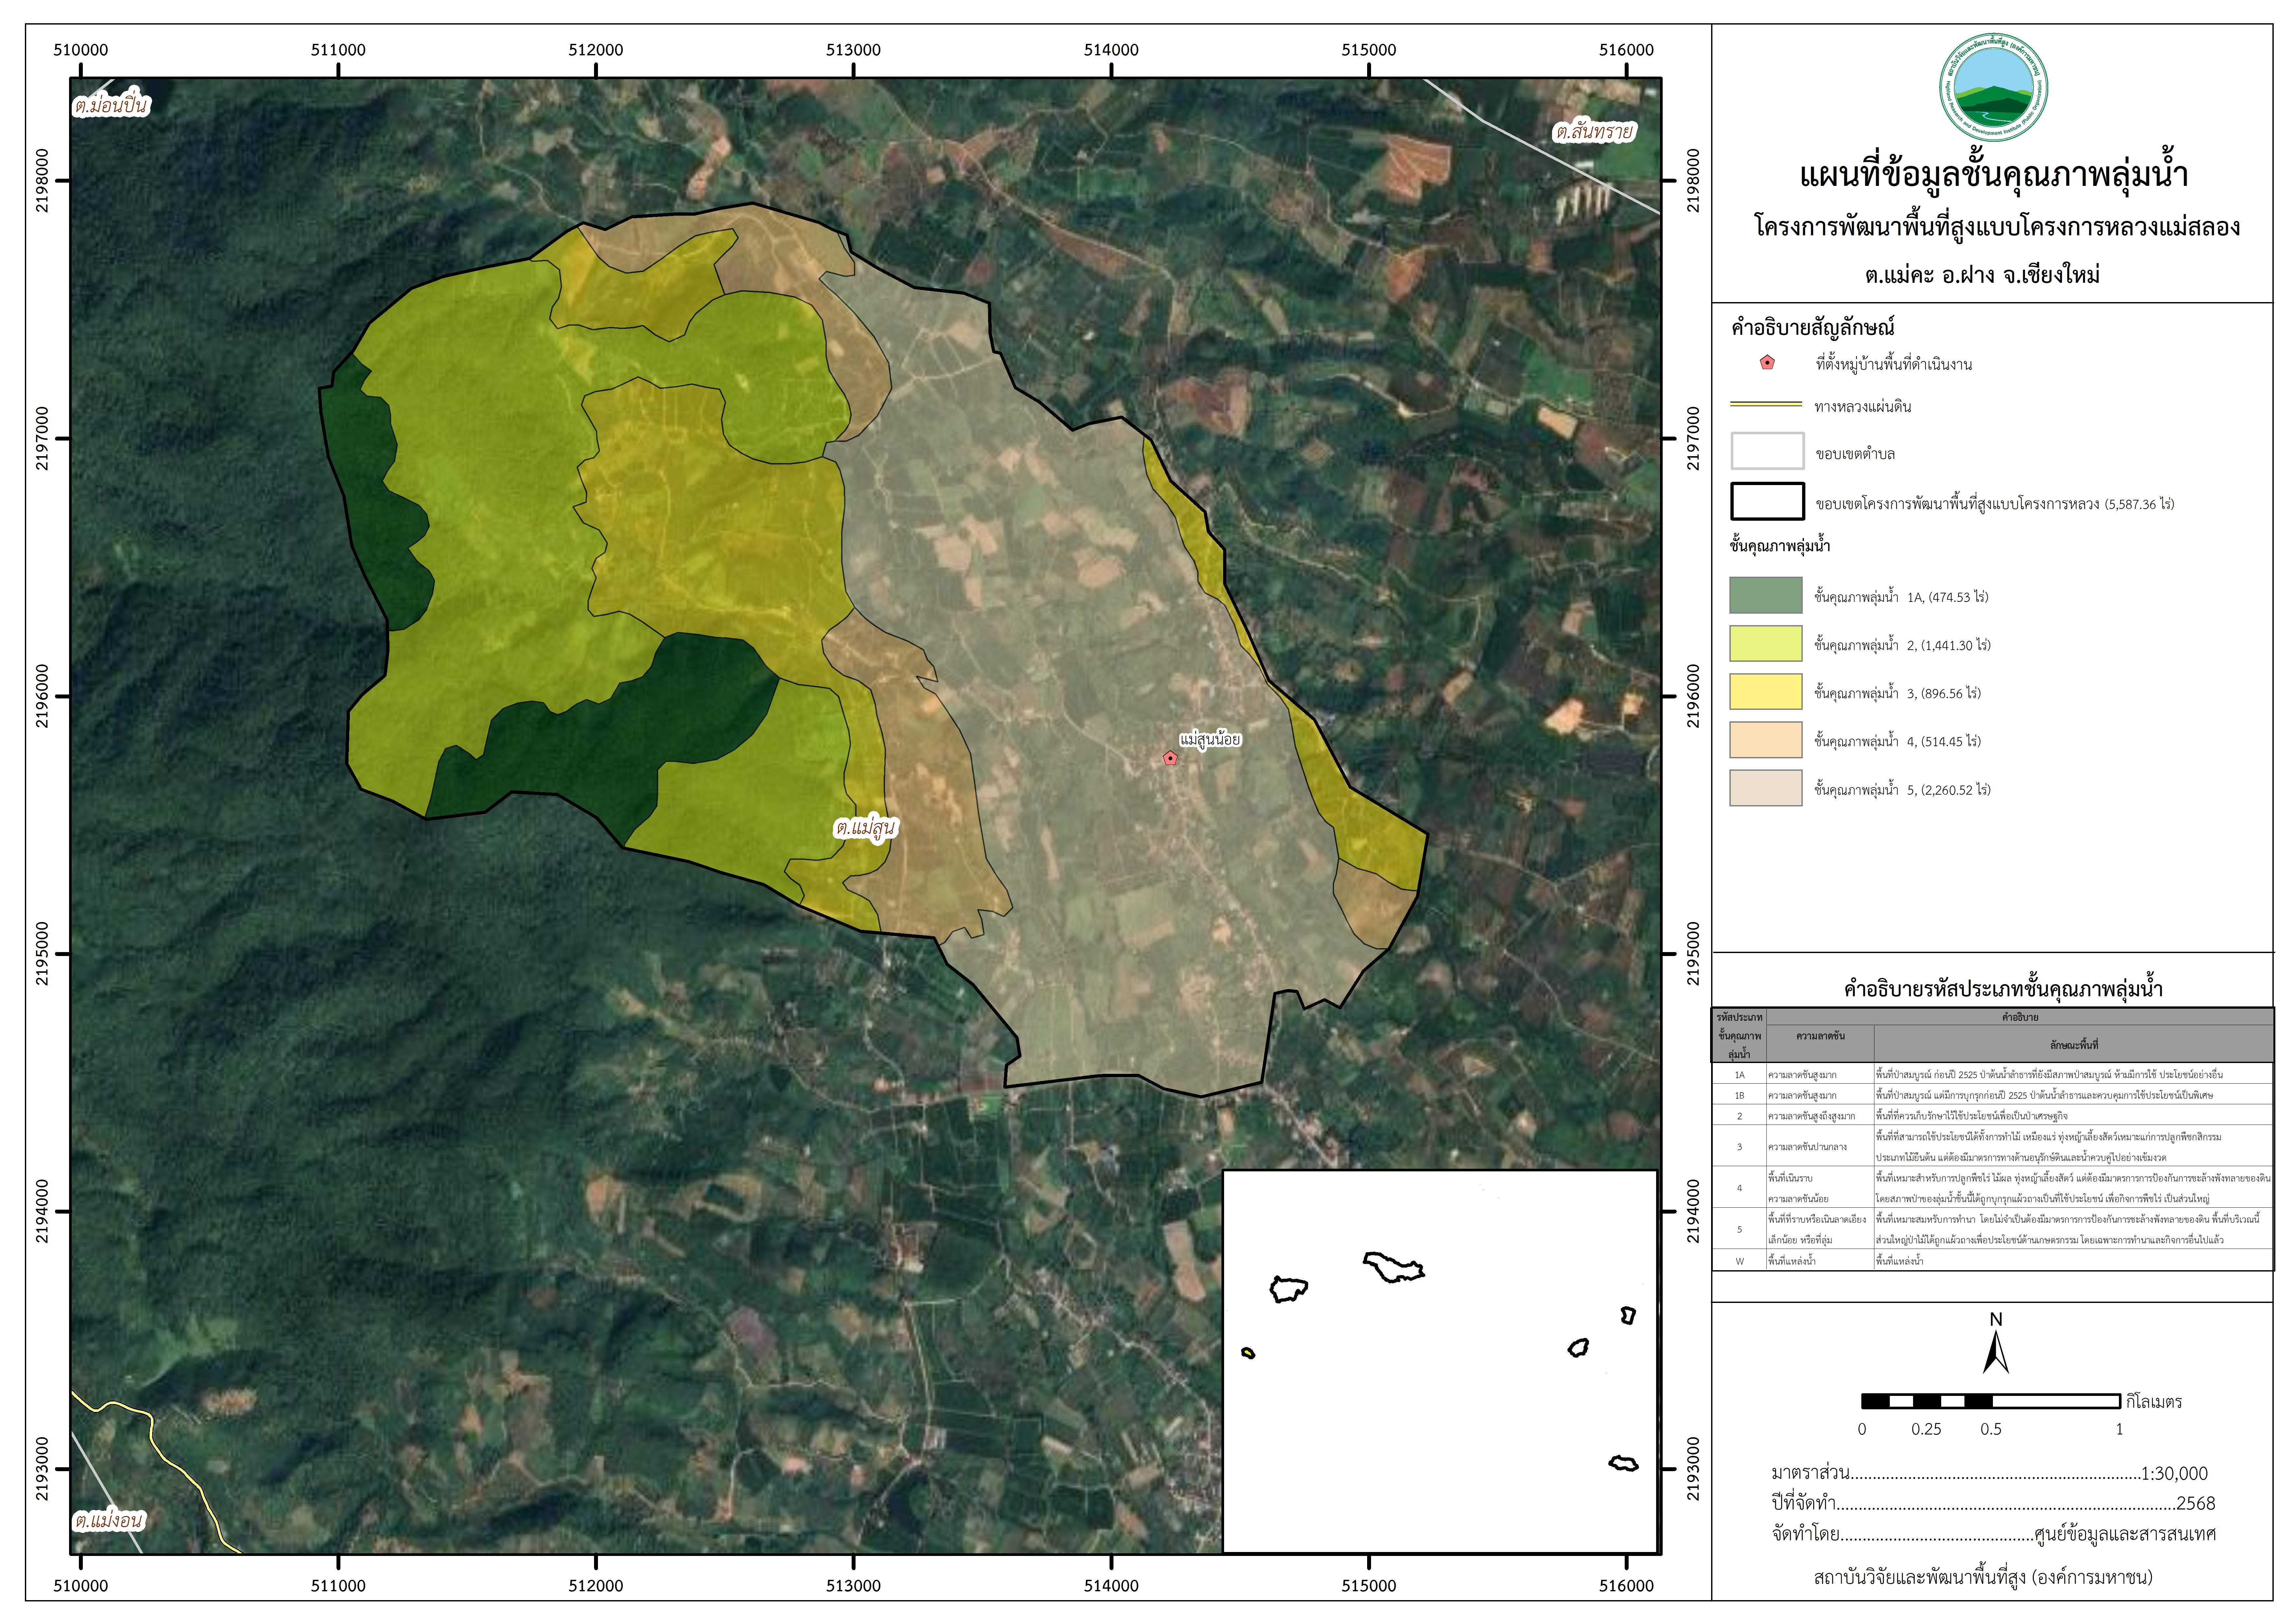Click the 2196000 northing label on the left edge
The width and height of the screenshot is (2295, 1624).
[x=42, y=696]
